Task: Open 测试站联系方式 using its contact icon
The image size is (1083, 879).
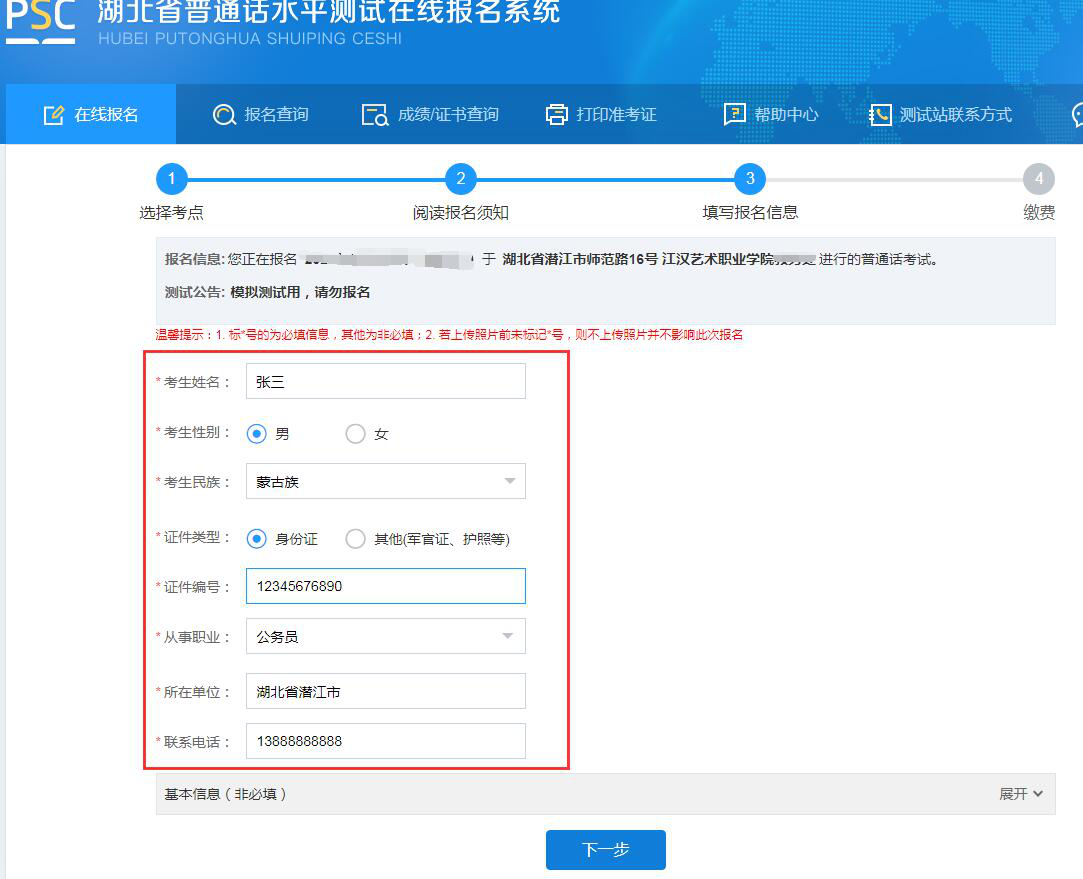Action: coord(879,113)
